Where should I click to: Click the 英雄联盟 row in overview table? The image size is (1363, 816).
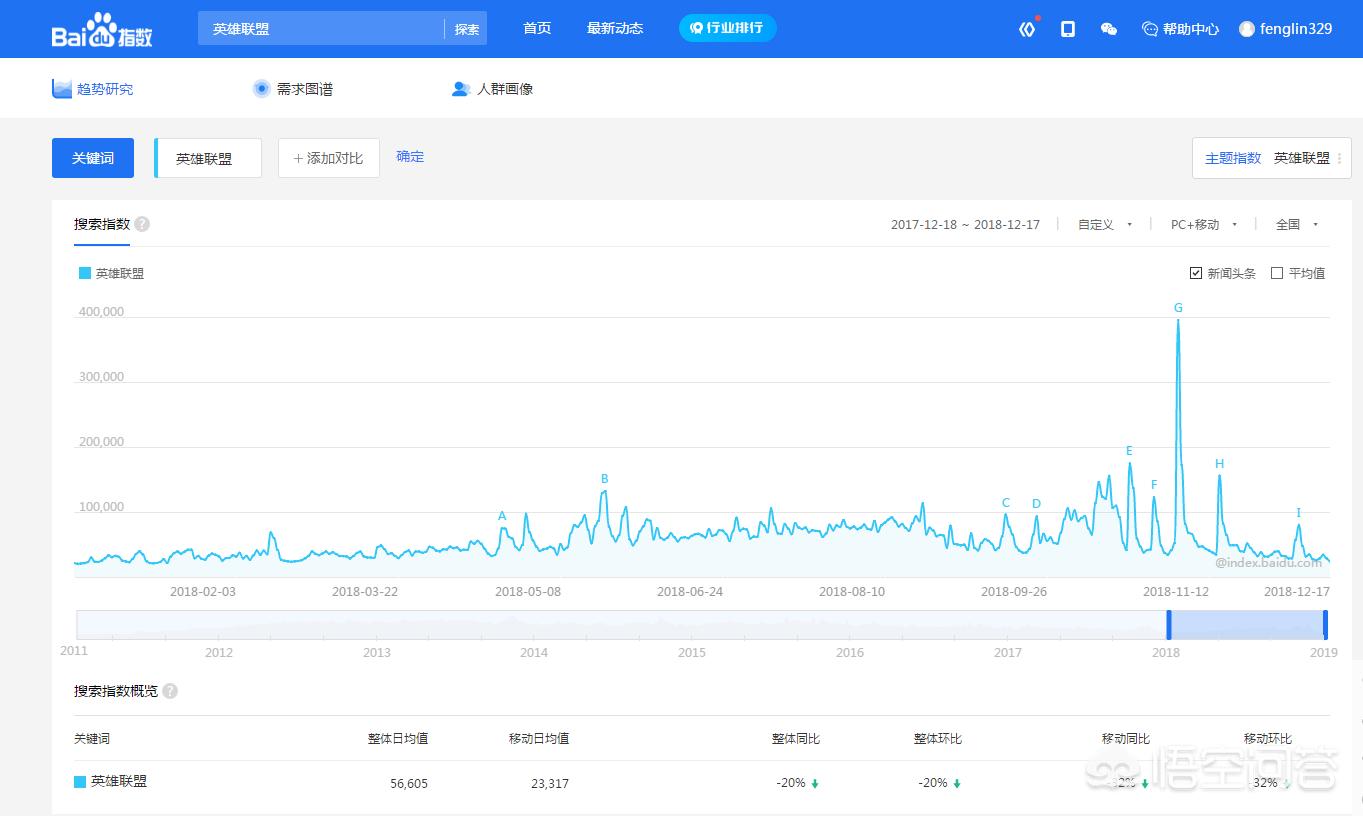[x=702, y=783]
